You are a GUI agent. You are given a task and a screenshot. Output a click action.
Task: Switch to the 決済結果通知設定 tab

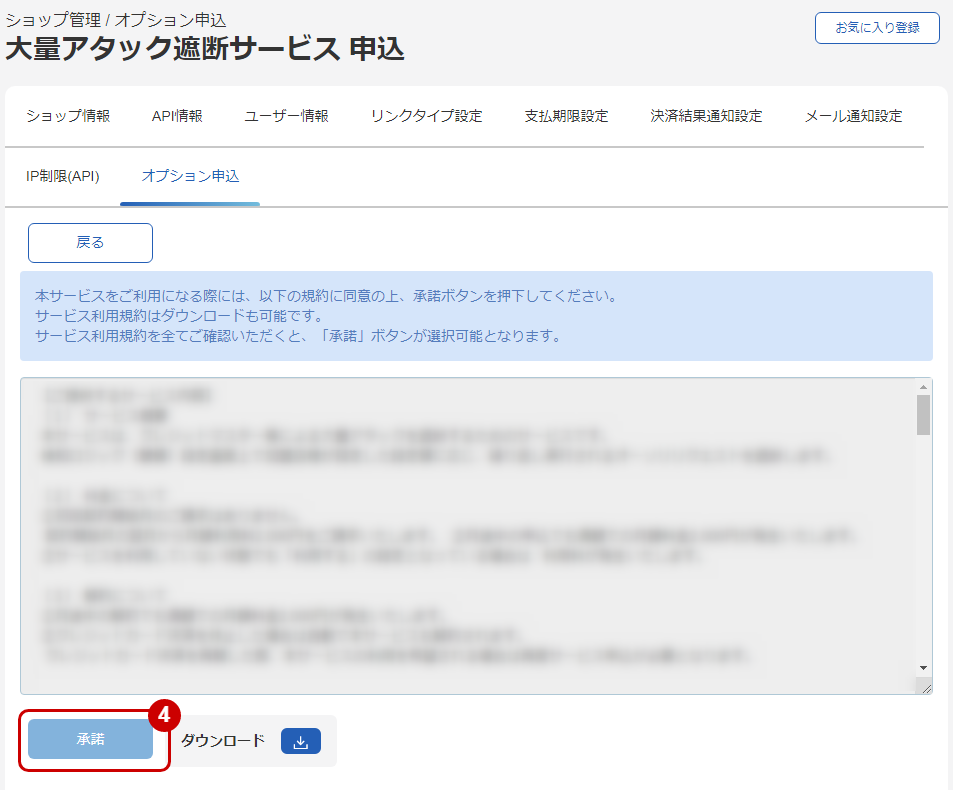click(703, 115)
